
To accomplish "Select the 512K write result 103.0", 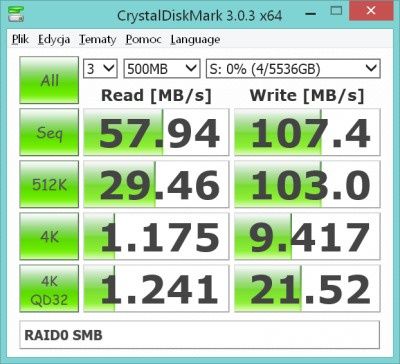I will [x=307, y=184].
